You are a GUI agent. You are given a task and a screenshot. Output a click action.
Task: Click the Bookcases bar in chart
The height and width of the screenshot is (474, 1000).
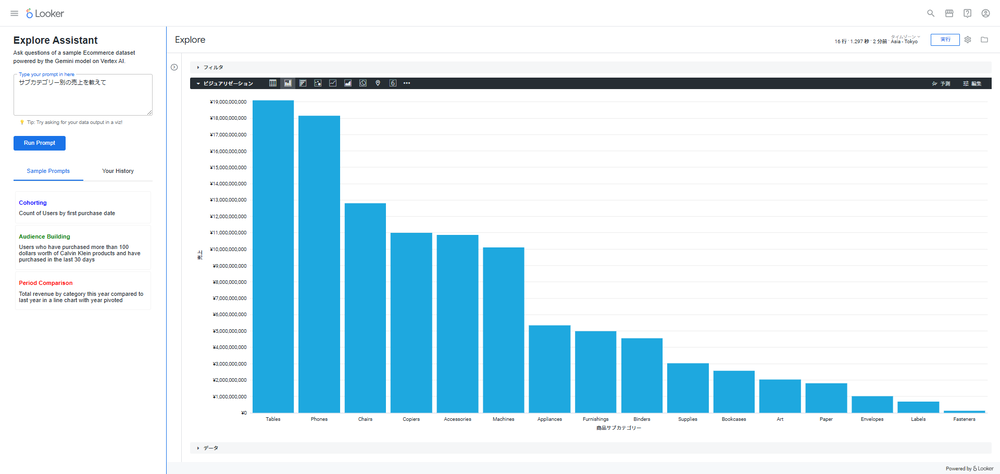click(x=734, y=392)
